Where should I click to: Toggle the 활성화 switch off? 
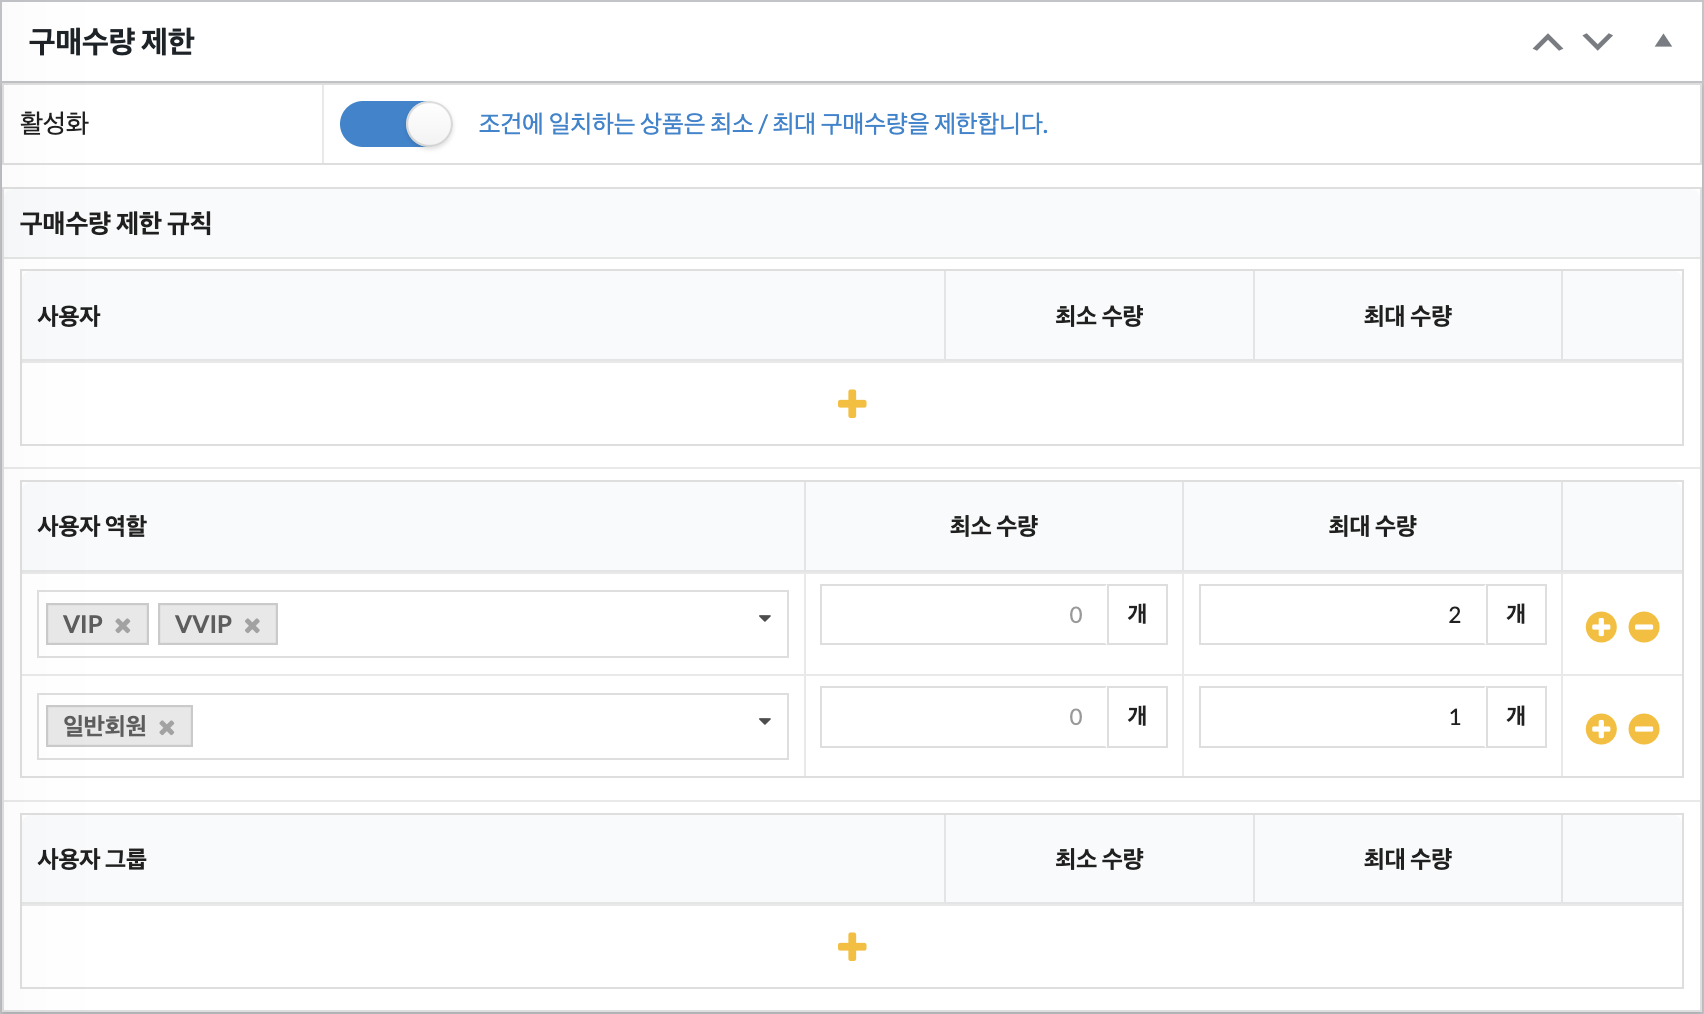tap(396, 125)
